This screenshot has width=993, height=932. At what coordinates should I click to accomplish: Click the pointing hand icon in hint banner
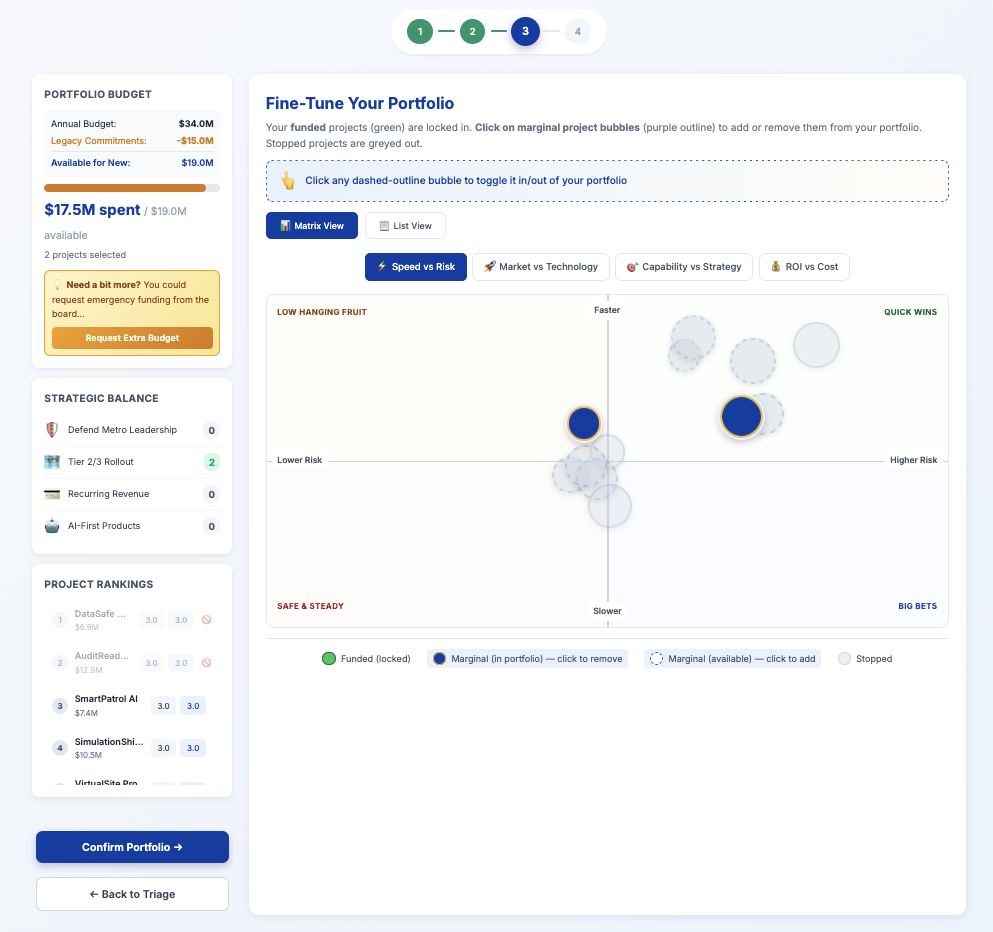point(288,181)
